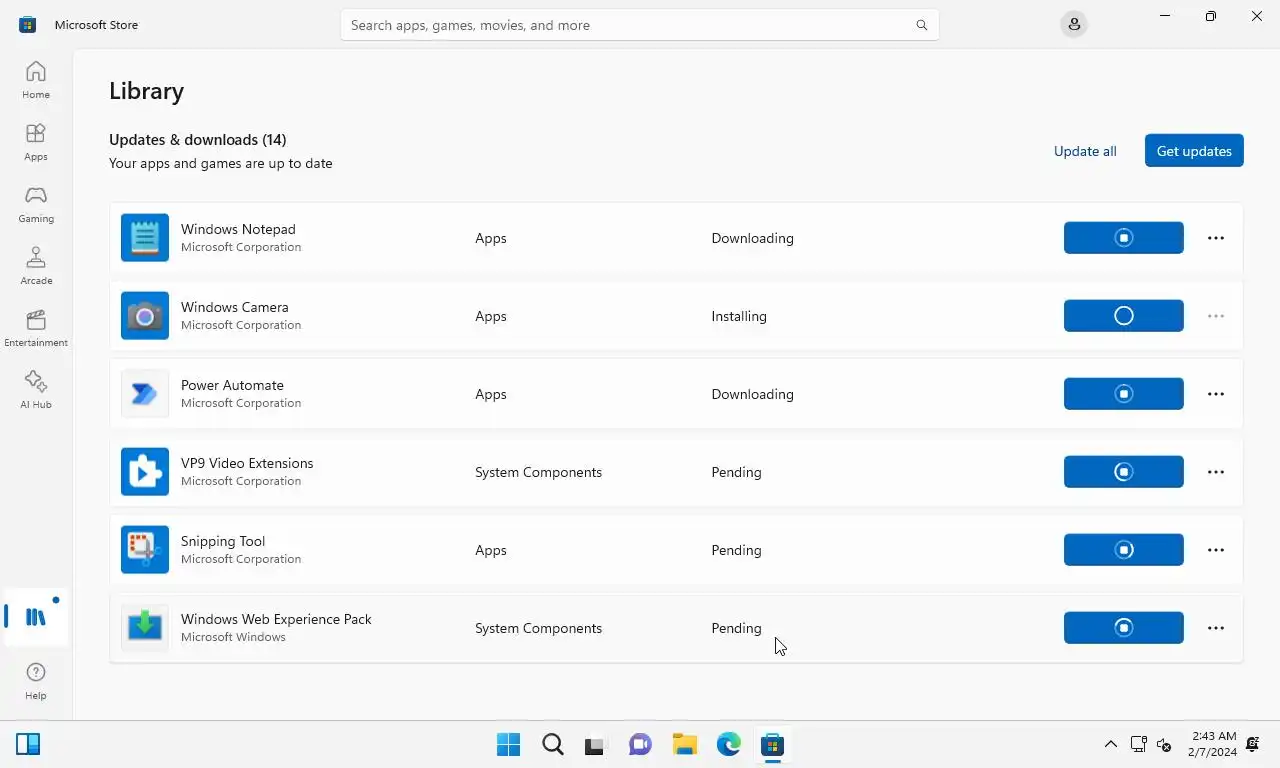Screen dimensions: 1280x768
Task: Click the Microsoft Store logo icon
Action: tap(28, 25)
